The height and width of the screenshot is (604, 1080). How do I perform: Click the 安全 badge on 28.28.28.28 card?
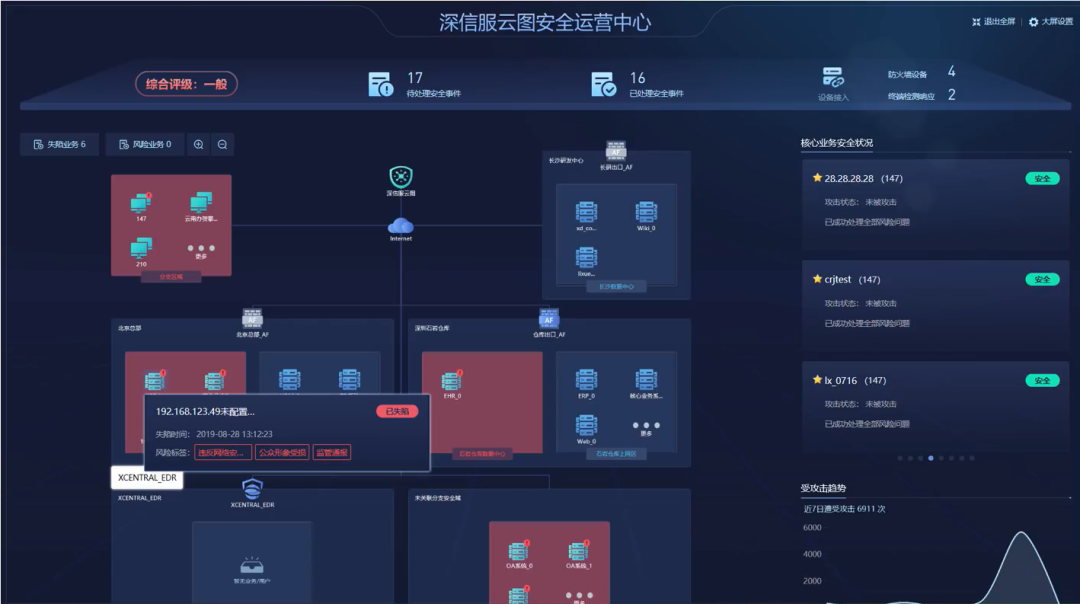[1042, 178]
